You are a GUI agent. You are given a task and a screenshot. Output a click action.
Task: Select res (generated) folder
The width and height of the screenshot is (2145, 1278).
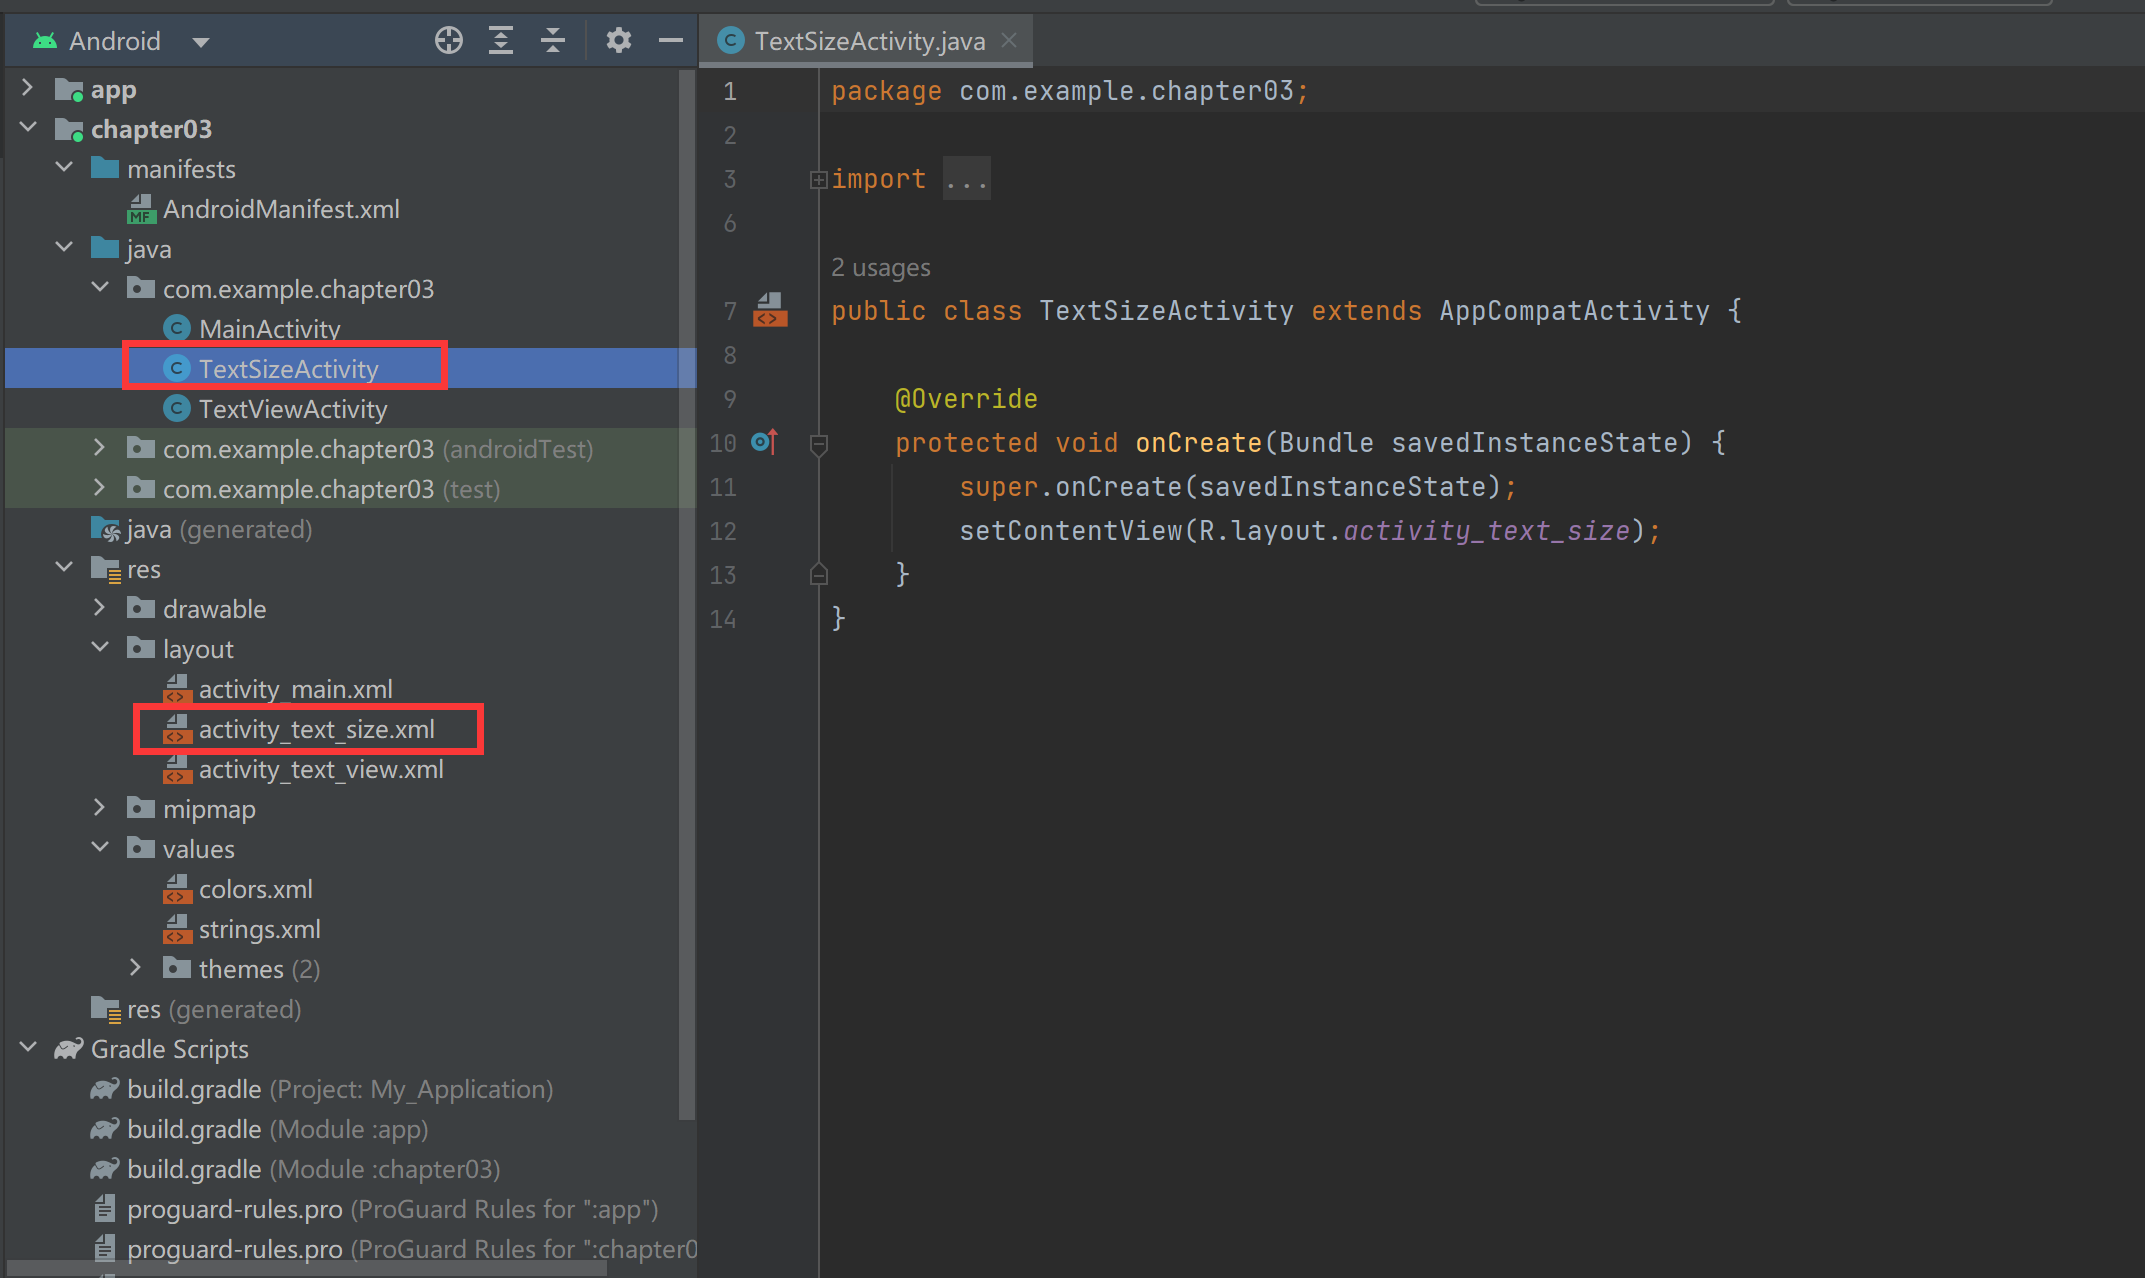coord(213,1009)
